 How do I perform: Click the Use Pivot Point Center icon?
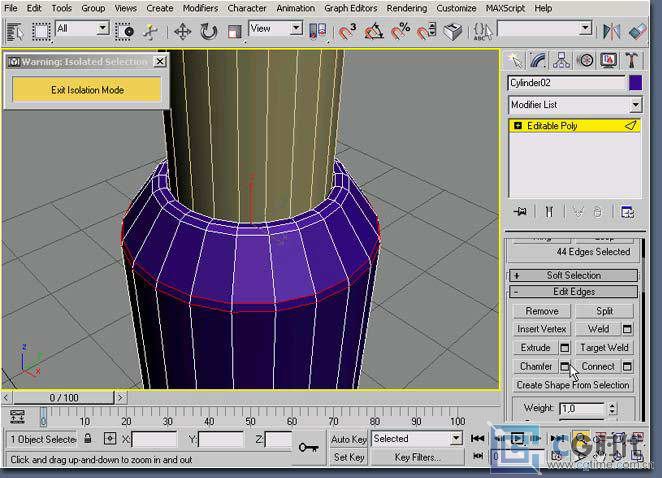(318, 32)
